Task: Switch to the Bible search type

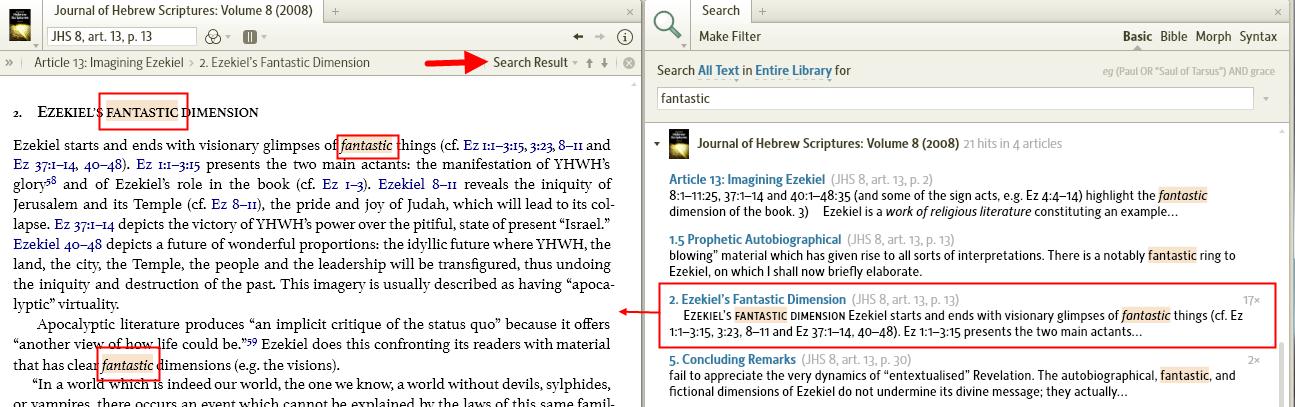Action: 1173,37
